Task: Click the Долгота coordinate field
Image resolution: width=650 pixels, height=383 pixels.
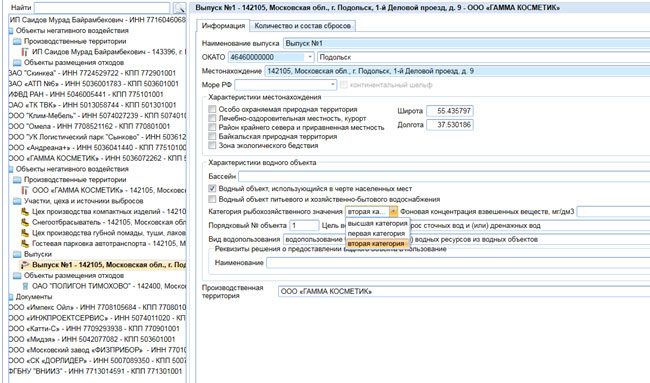Action: click(x=449, y=125)
